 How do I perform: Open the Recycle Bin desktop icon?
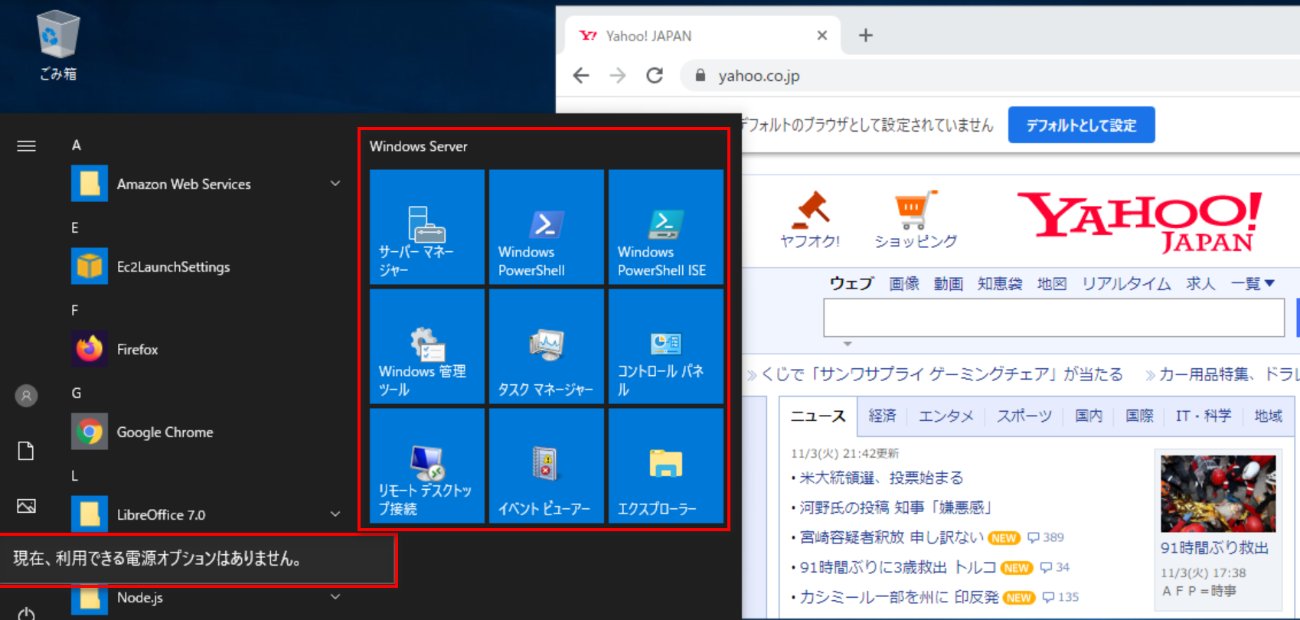tap(57, 46)
